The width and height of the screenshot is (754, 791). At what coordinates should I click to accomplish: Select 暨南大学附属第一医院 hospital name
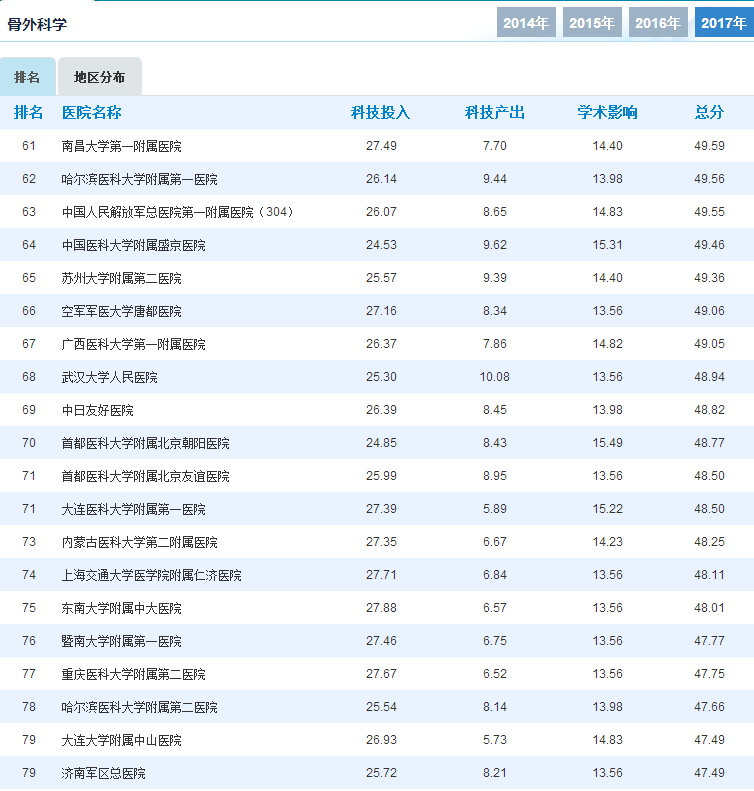(122, 641)
